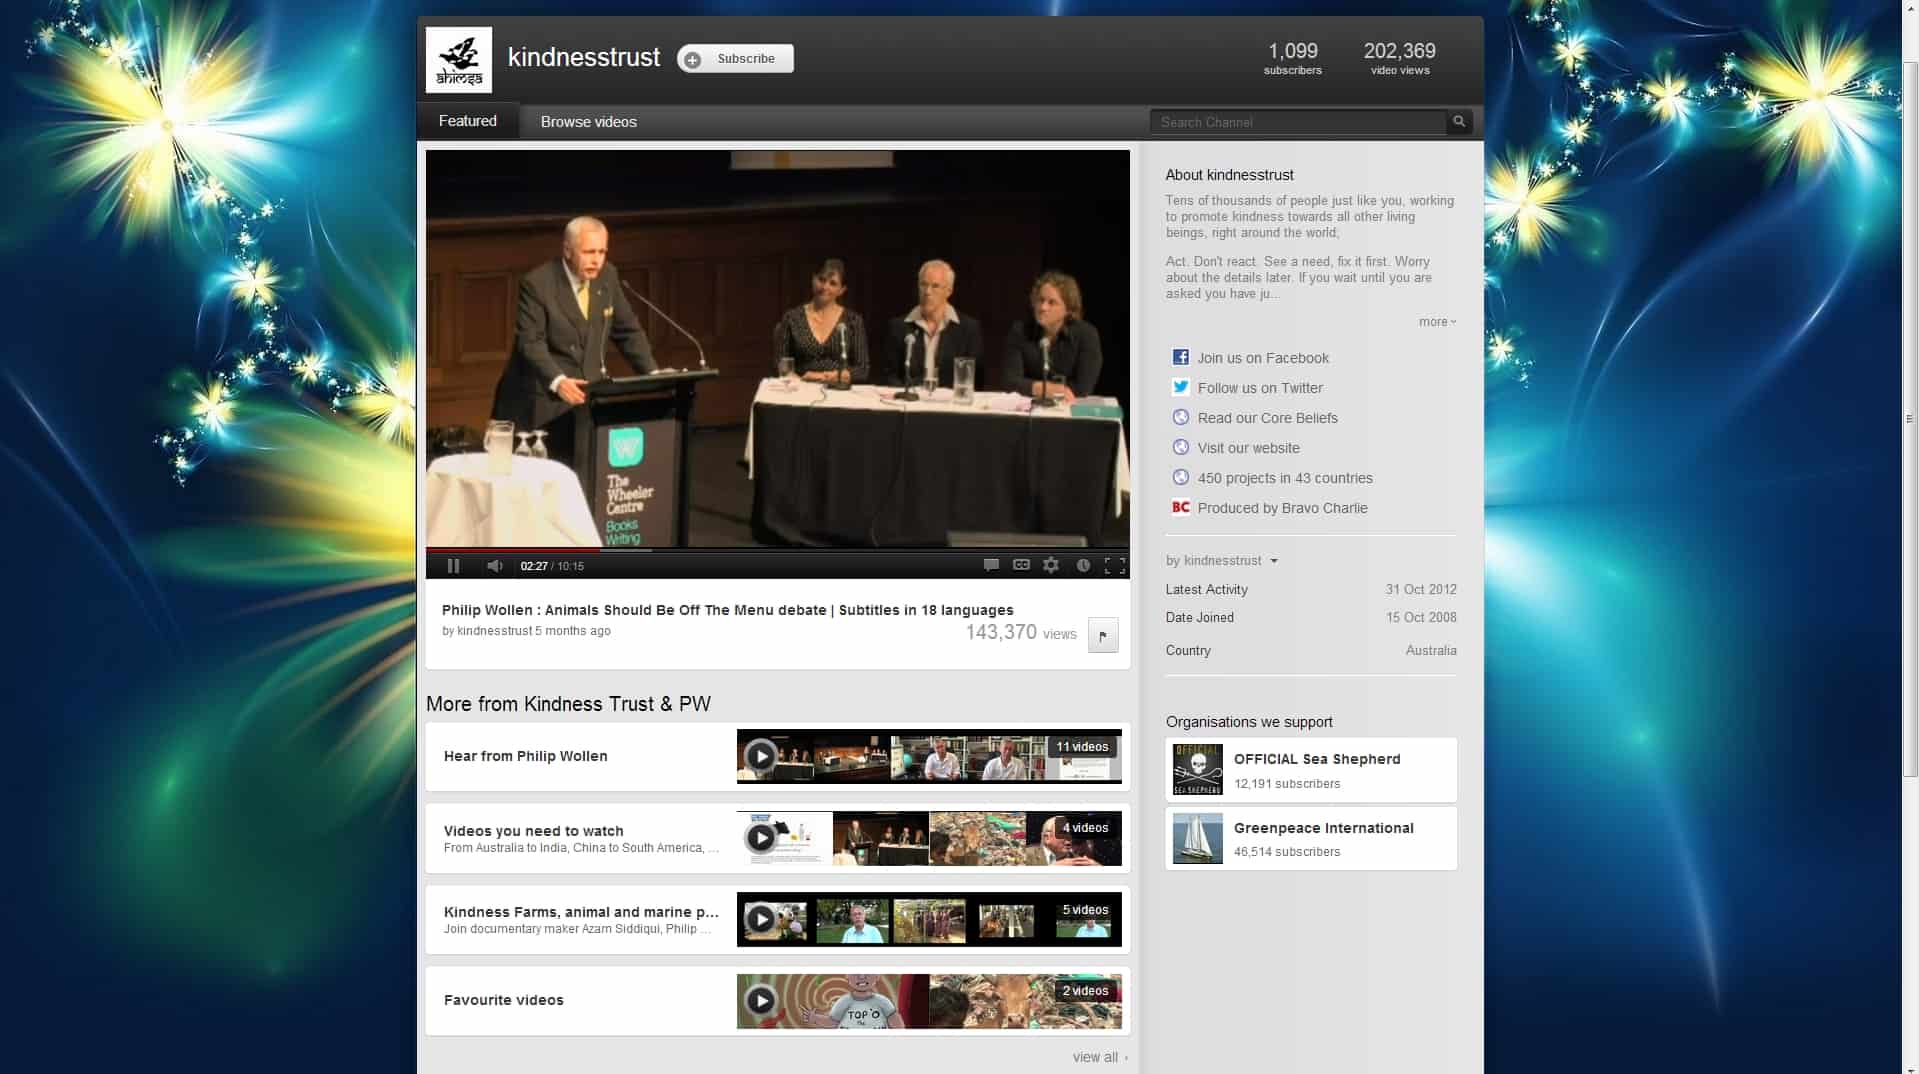This screenshot has width=1919, height=1074.
Task: Expand the About description with more
Action: [1437, 322]
